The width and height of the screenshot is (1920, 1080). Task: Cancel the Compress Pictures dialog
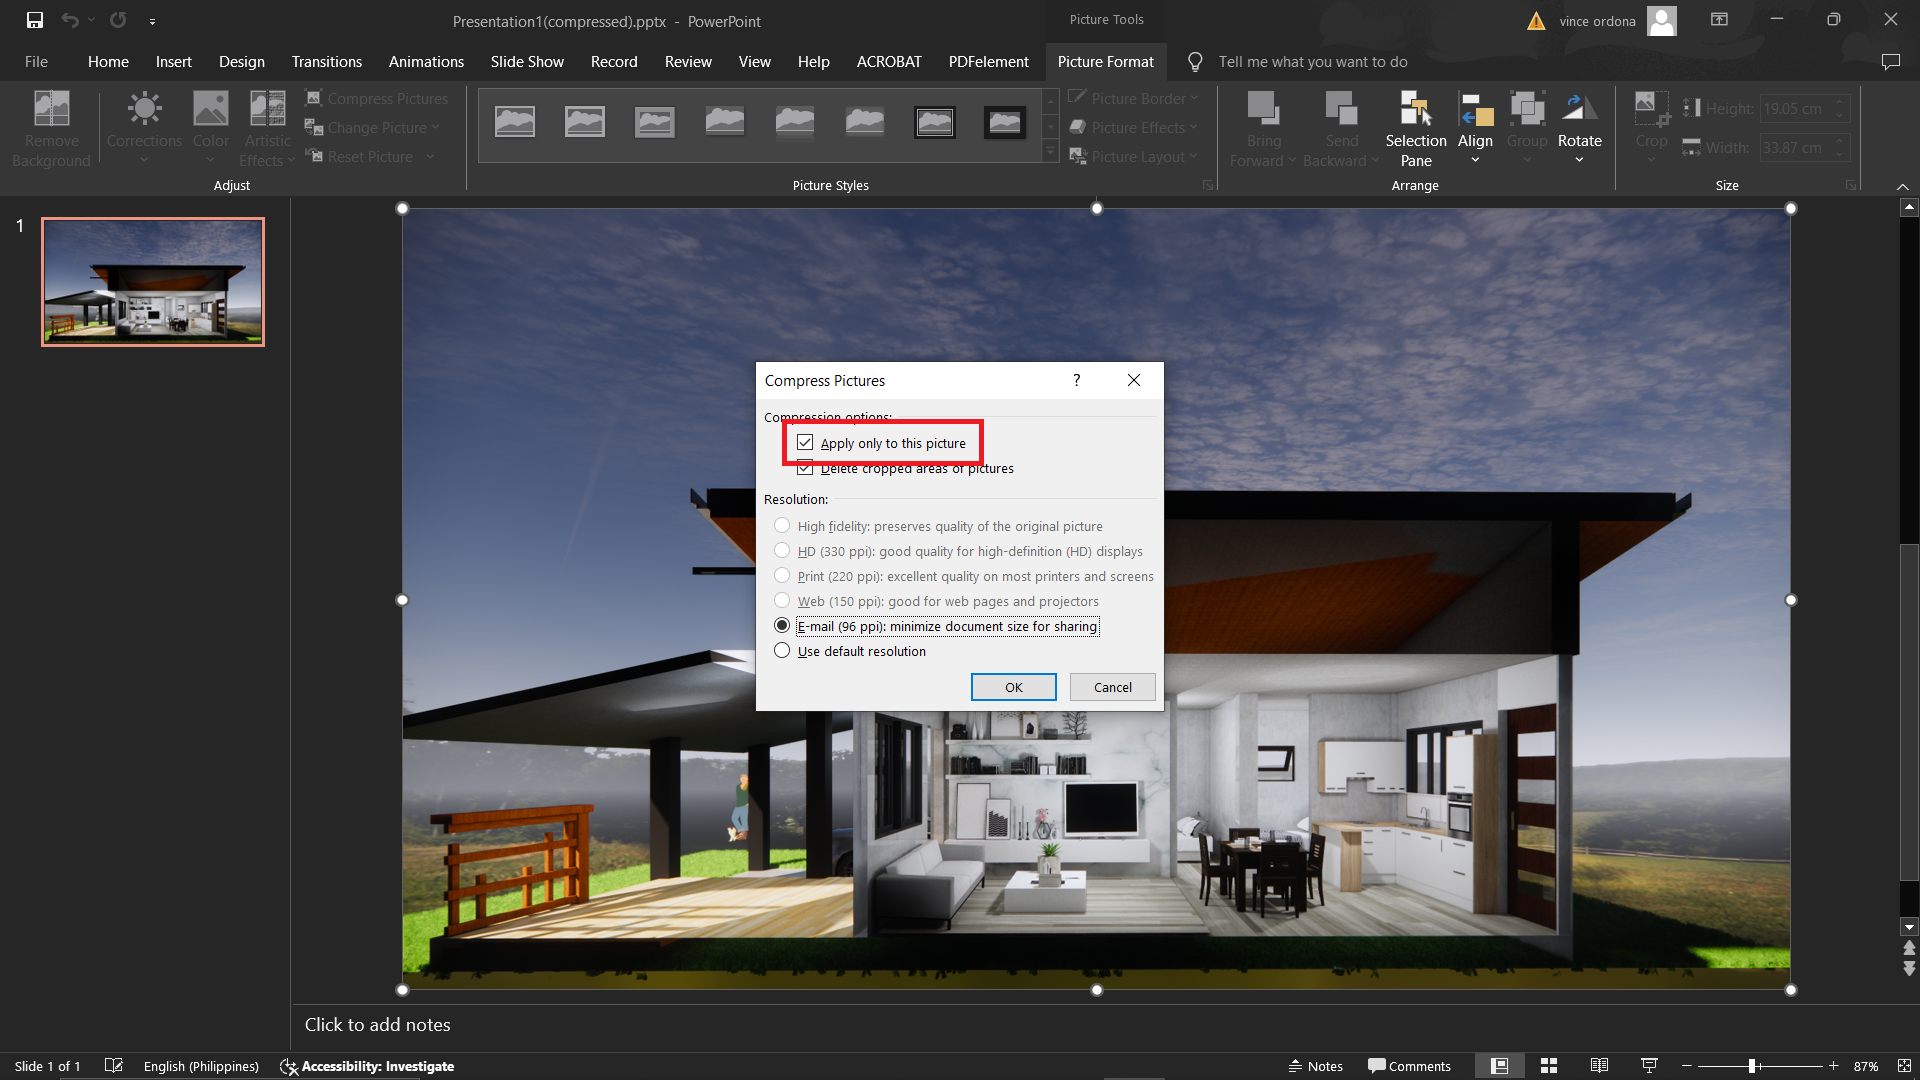coord(1112,687)
